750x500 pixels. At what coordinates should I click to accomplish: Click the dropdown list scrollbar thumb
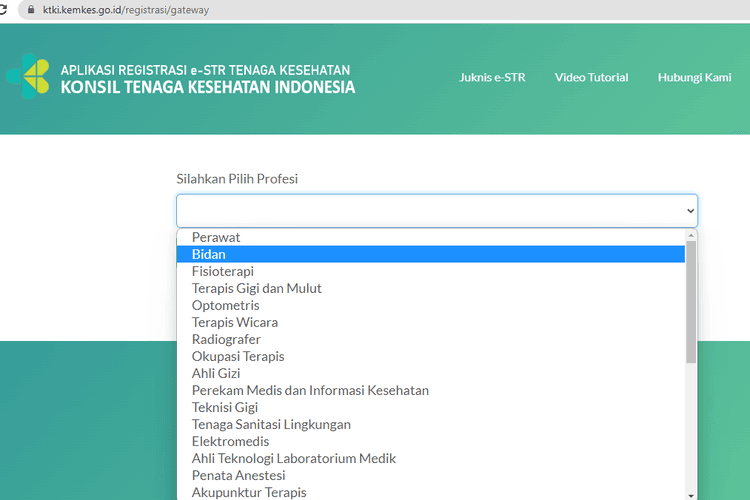point(691,302)
